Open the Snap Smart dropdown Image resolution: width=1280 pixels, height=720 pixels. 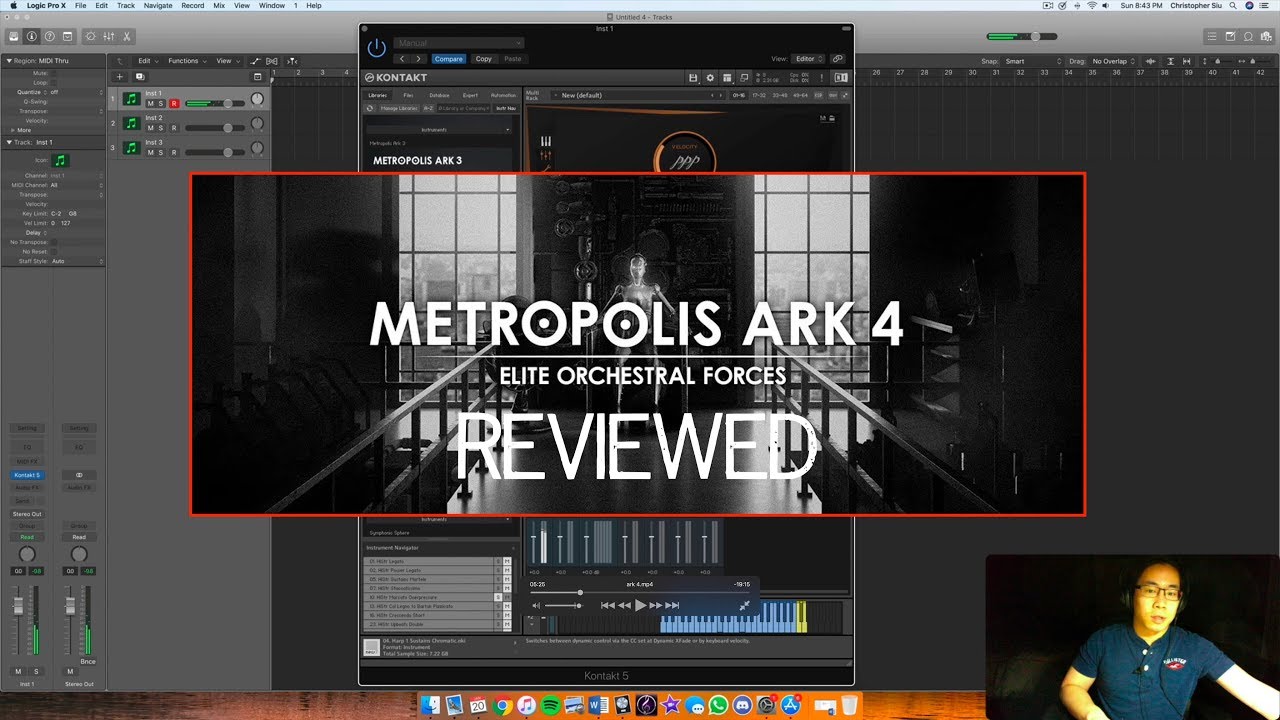1031,61
